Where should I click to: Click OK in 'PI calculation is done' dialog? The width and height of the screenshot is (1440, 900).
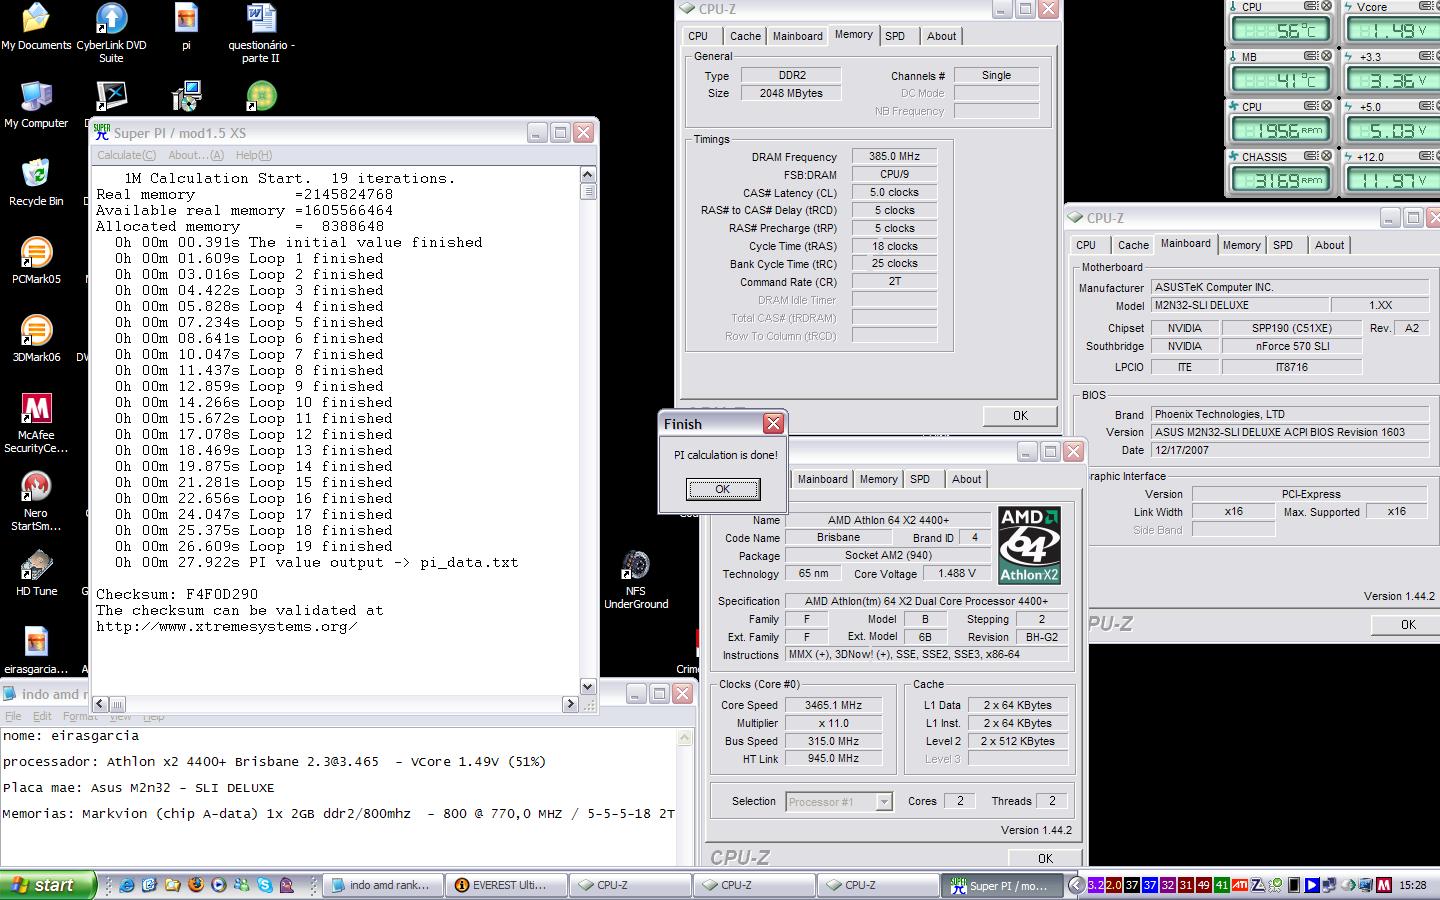point(723,489)
